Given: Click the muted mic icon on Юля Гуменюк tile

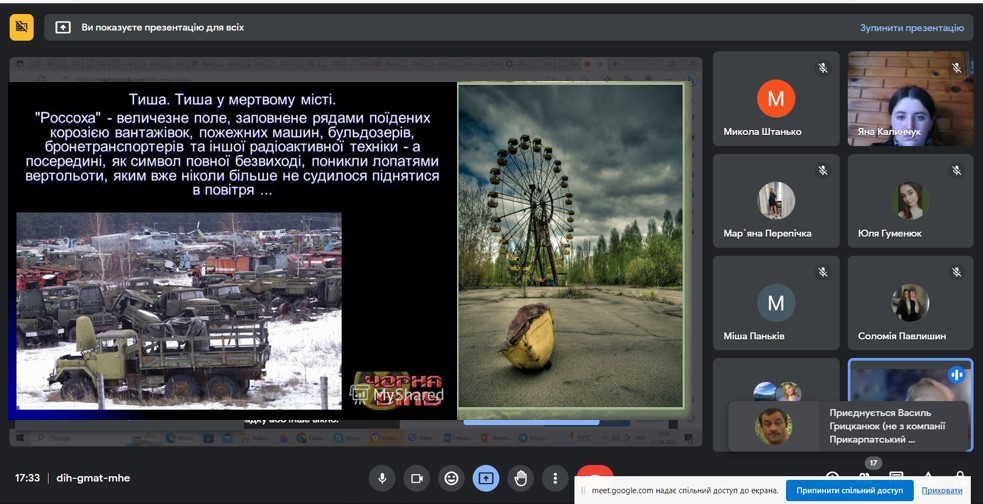Looking at the screenshot, I should coord(956,170).
